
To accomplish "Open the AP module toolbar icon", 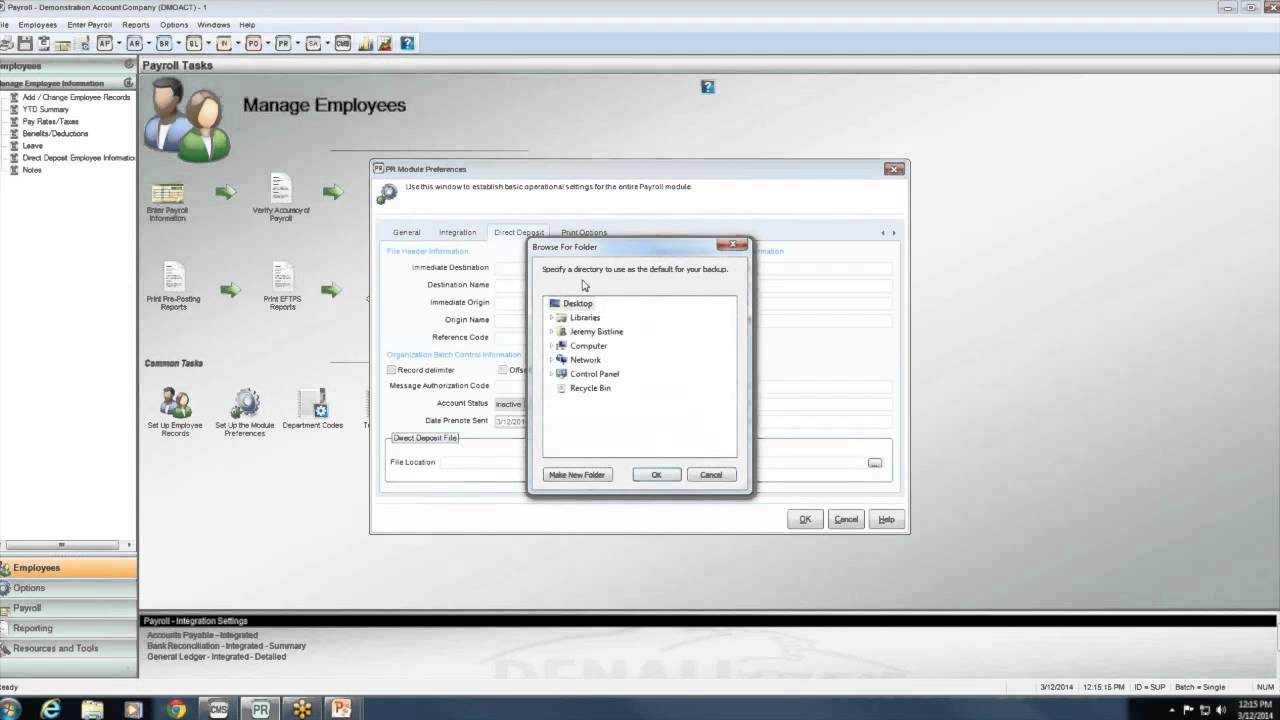I will (104, 43).
